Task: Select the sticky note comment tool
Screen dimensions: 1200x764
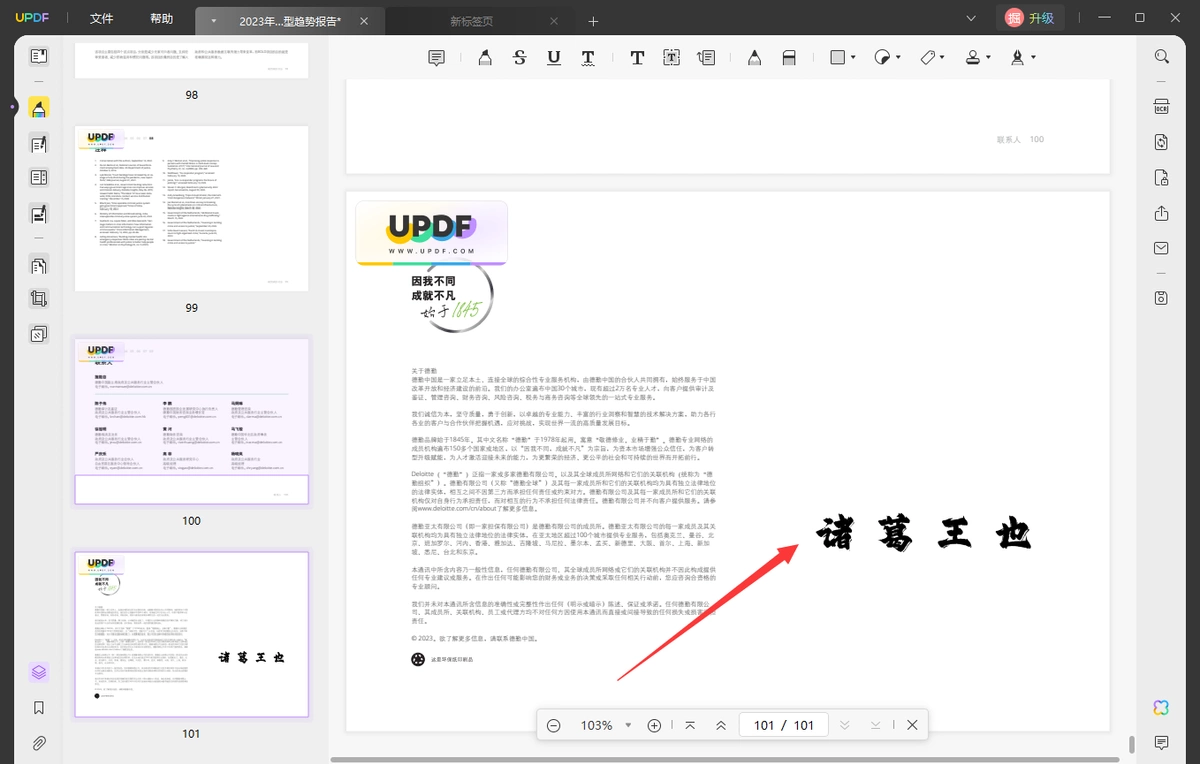Action: pyautogui.click(x=436, y=58)
